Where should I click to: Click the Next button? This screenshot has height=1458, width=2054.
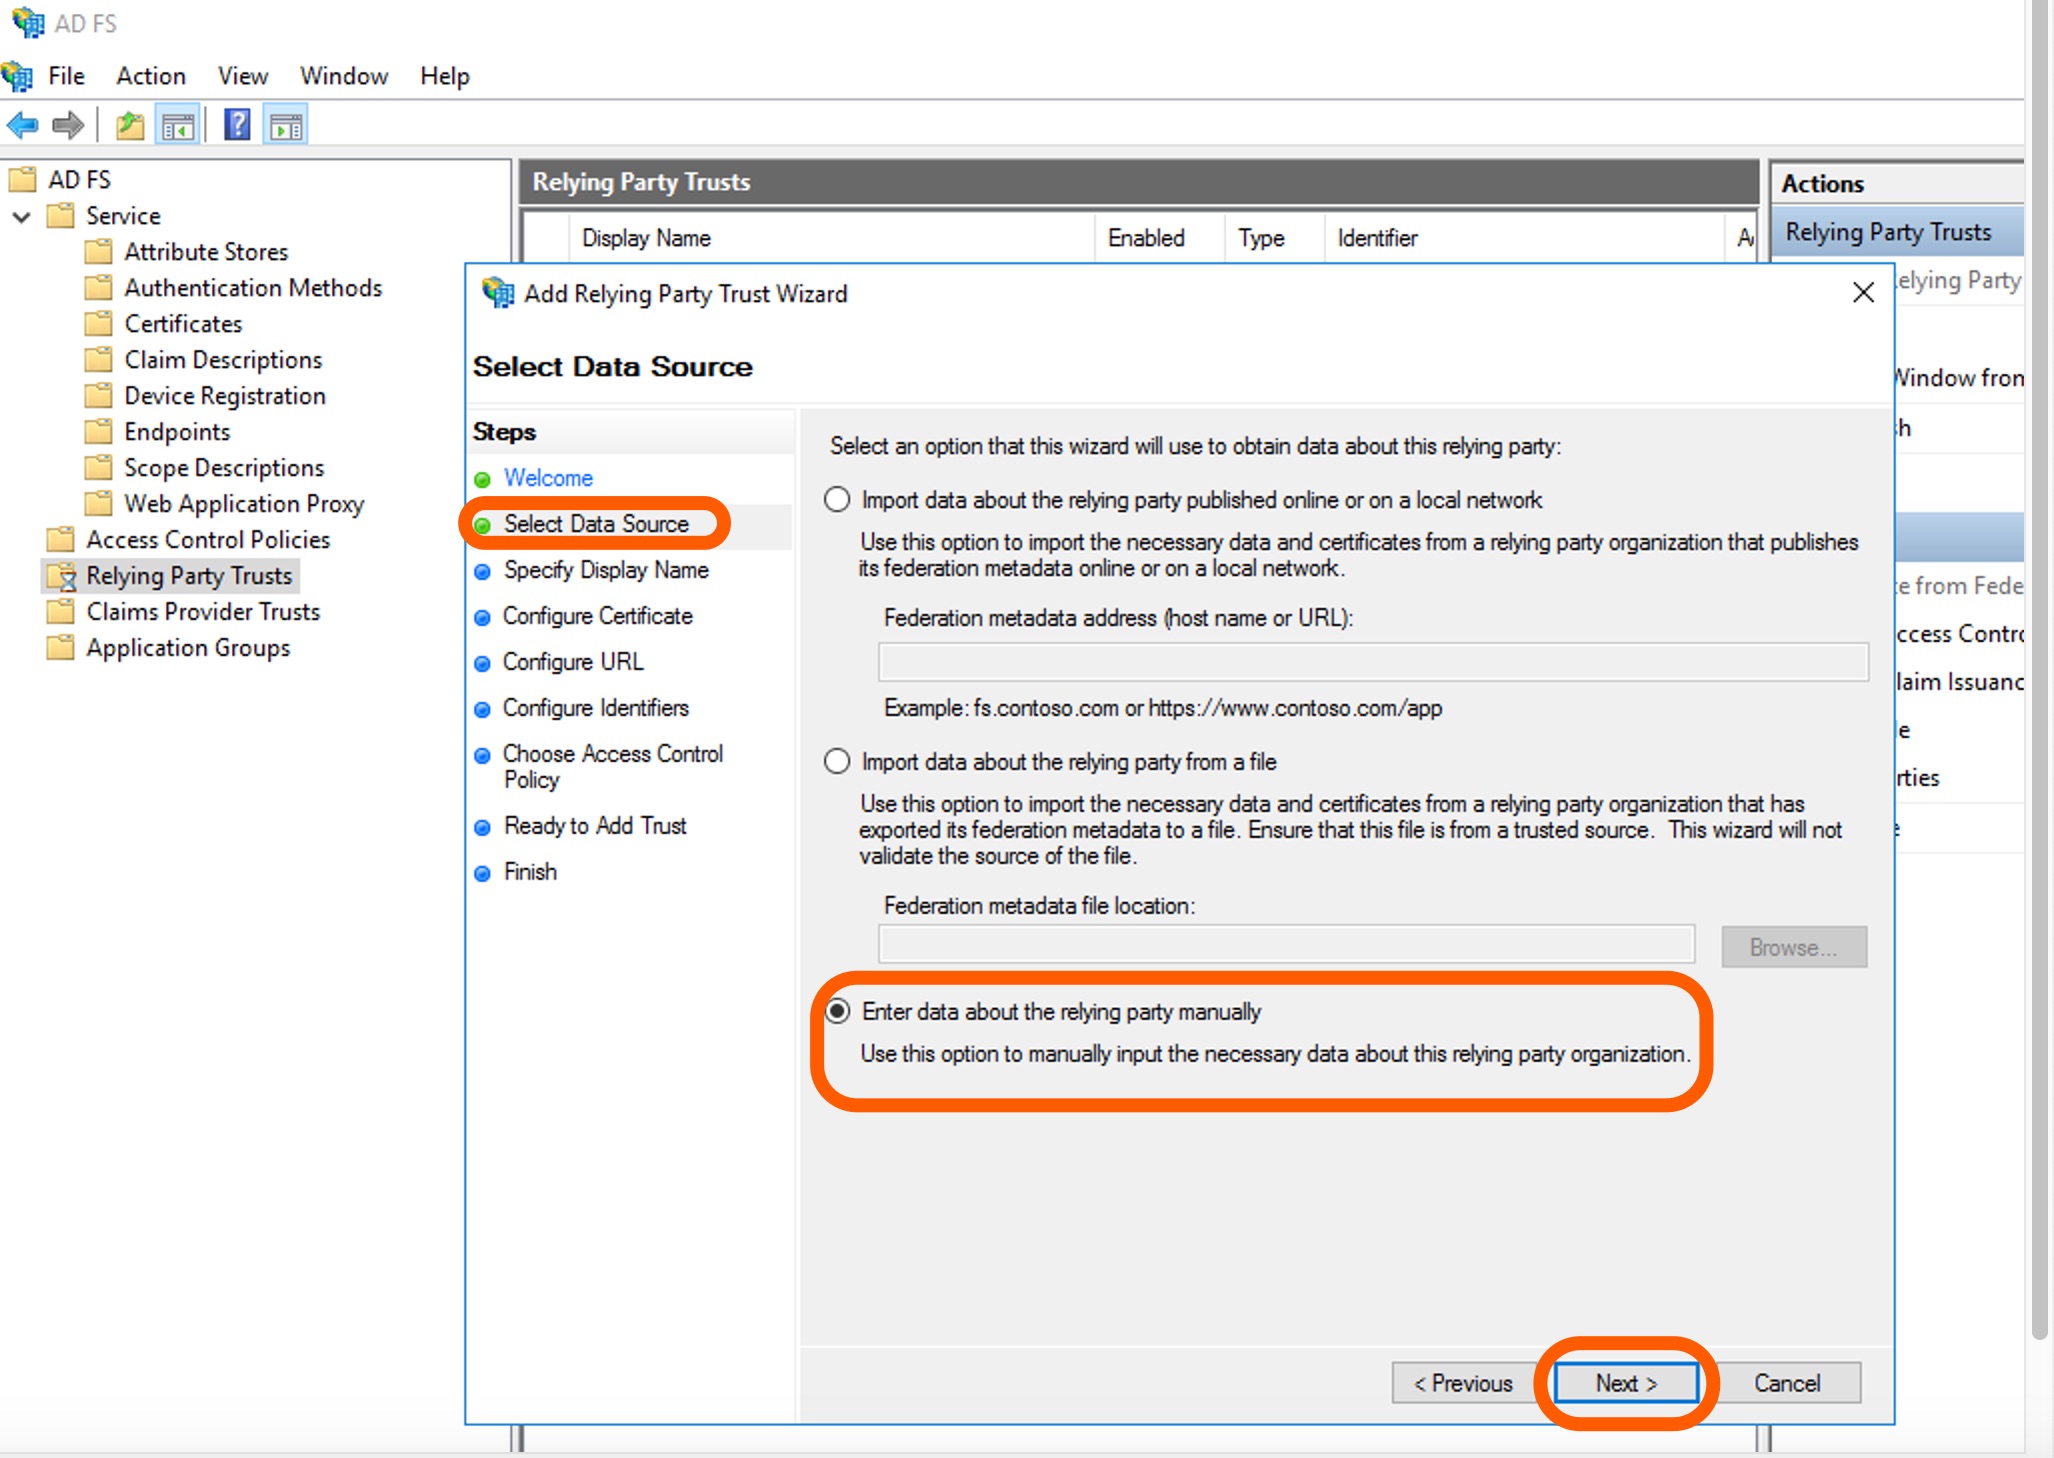click(1625, 1383)
